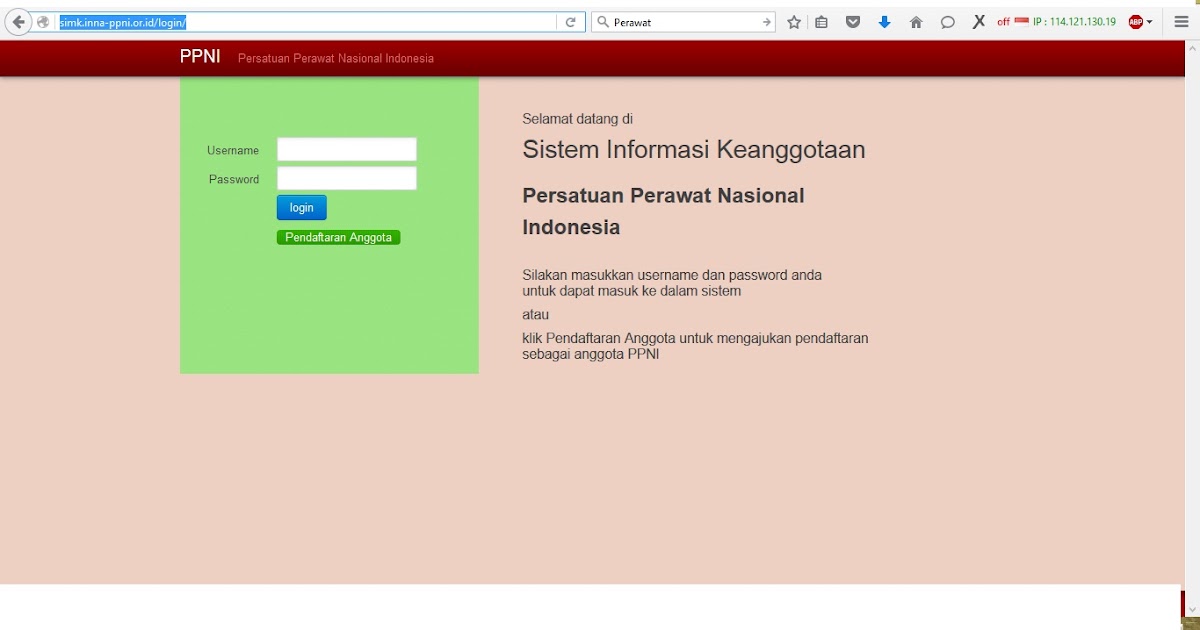
Task: Open the Firefox Hello chat icon
Action: 948,22
